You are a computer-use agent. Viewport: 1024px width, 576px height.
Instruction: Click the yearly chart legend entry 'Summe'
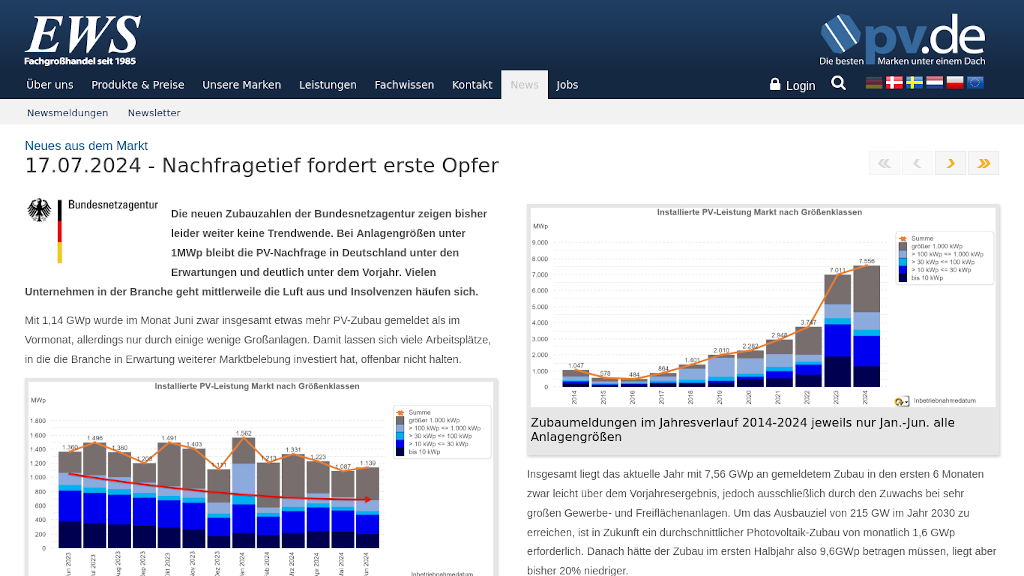[x=922, y=238]
